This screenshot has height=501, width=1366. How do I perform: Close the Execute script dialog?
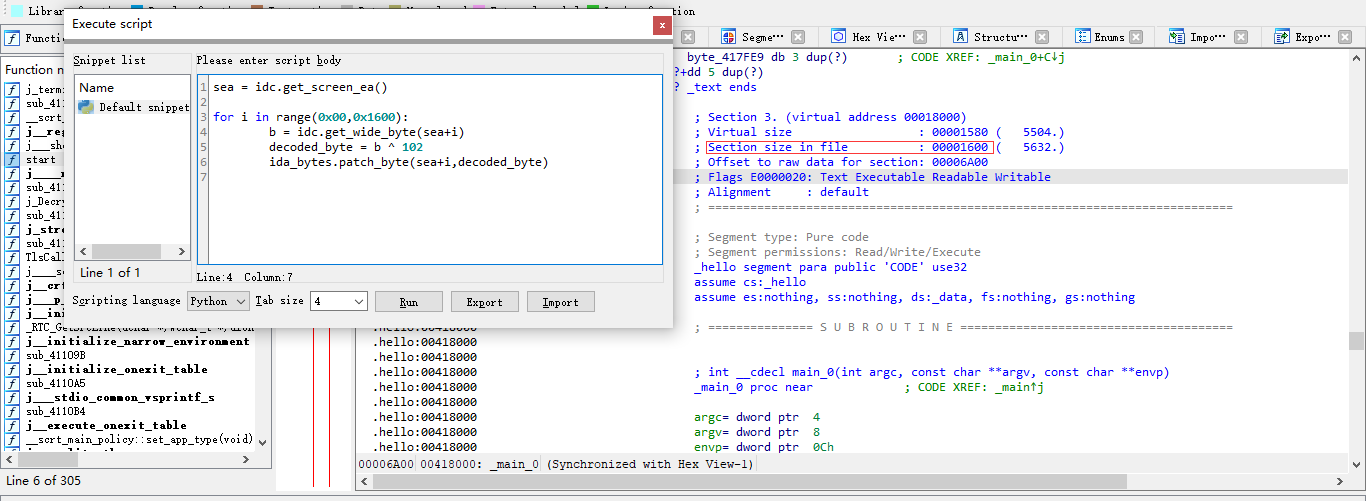pos(660,25)
